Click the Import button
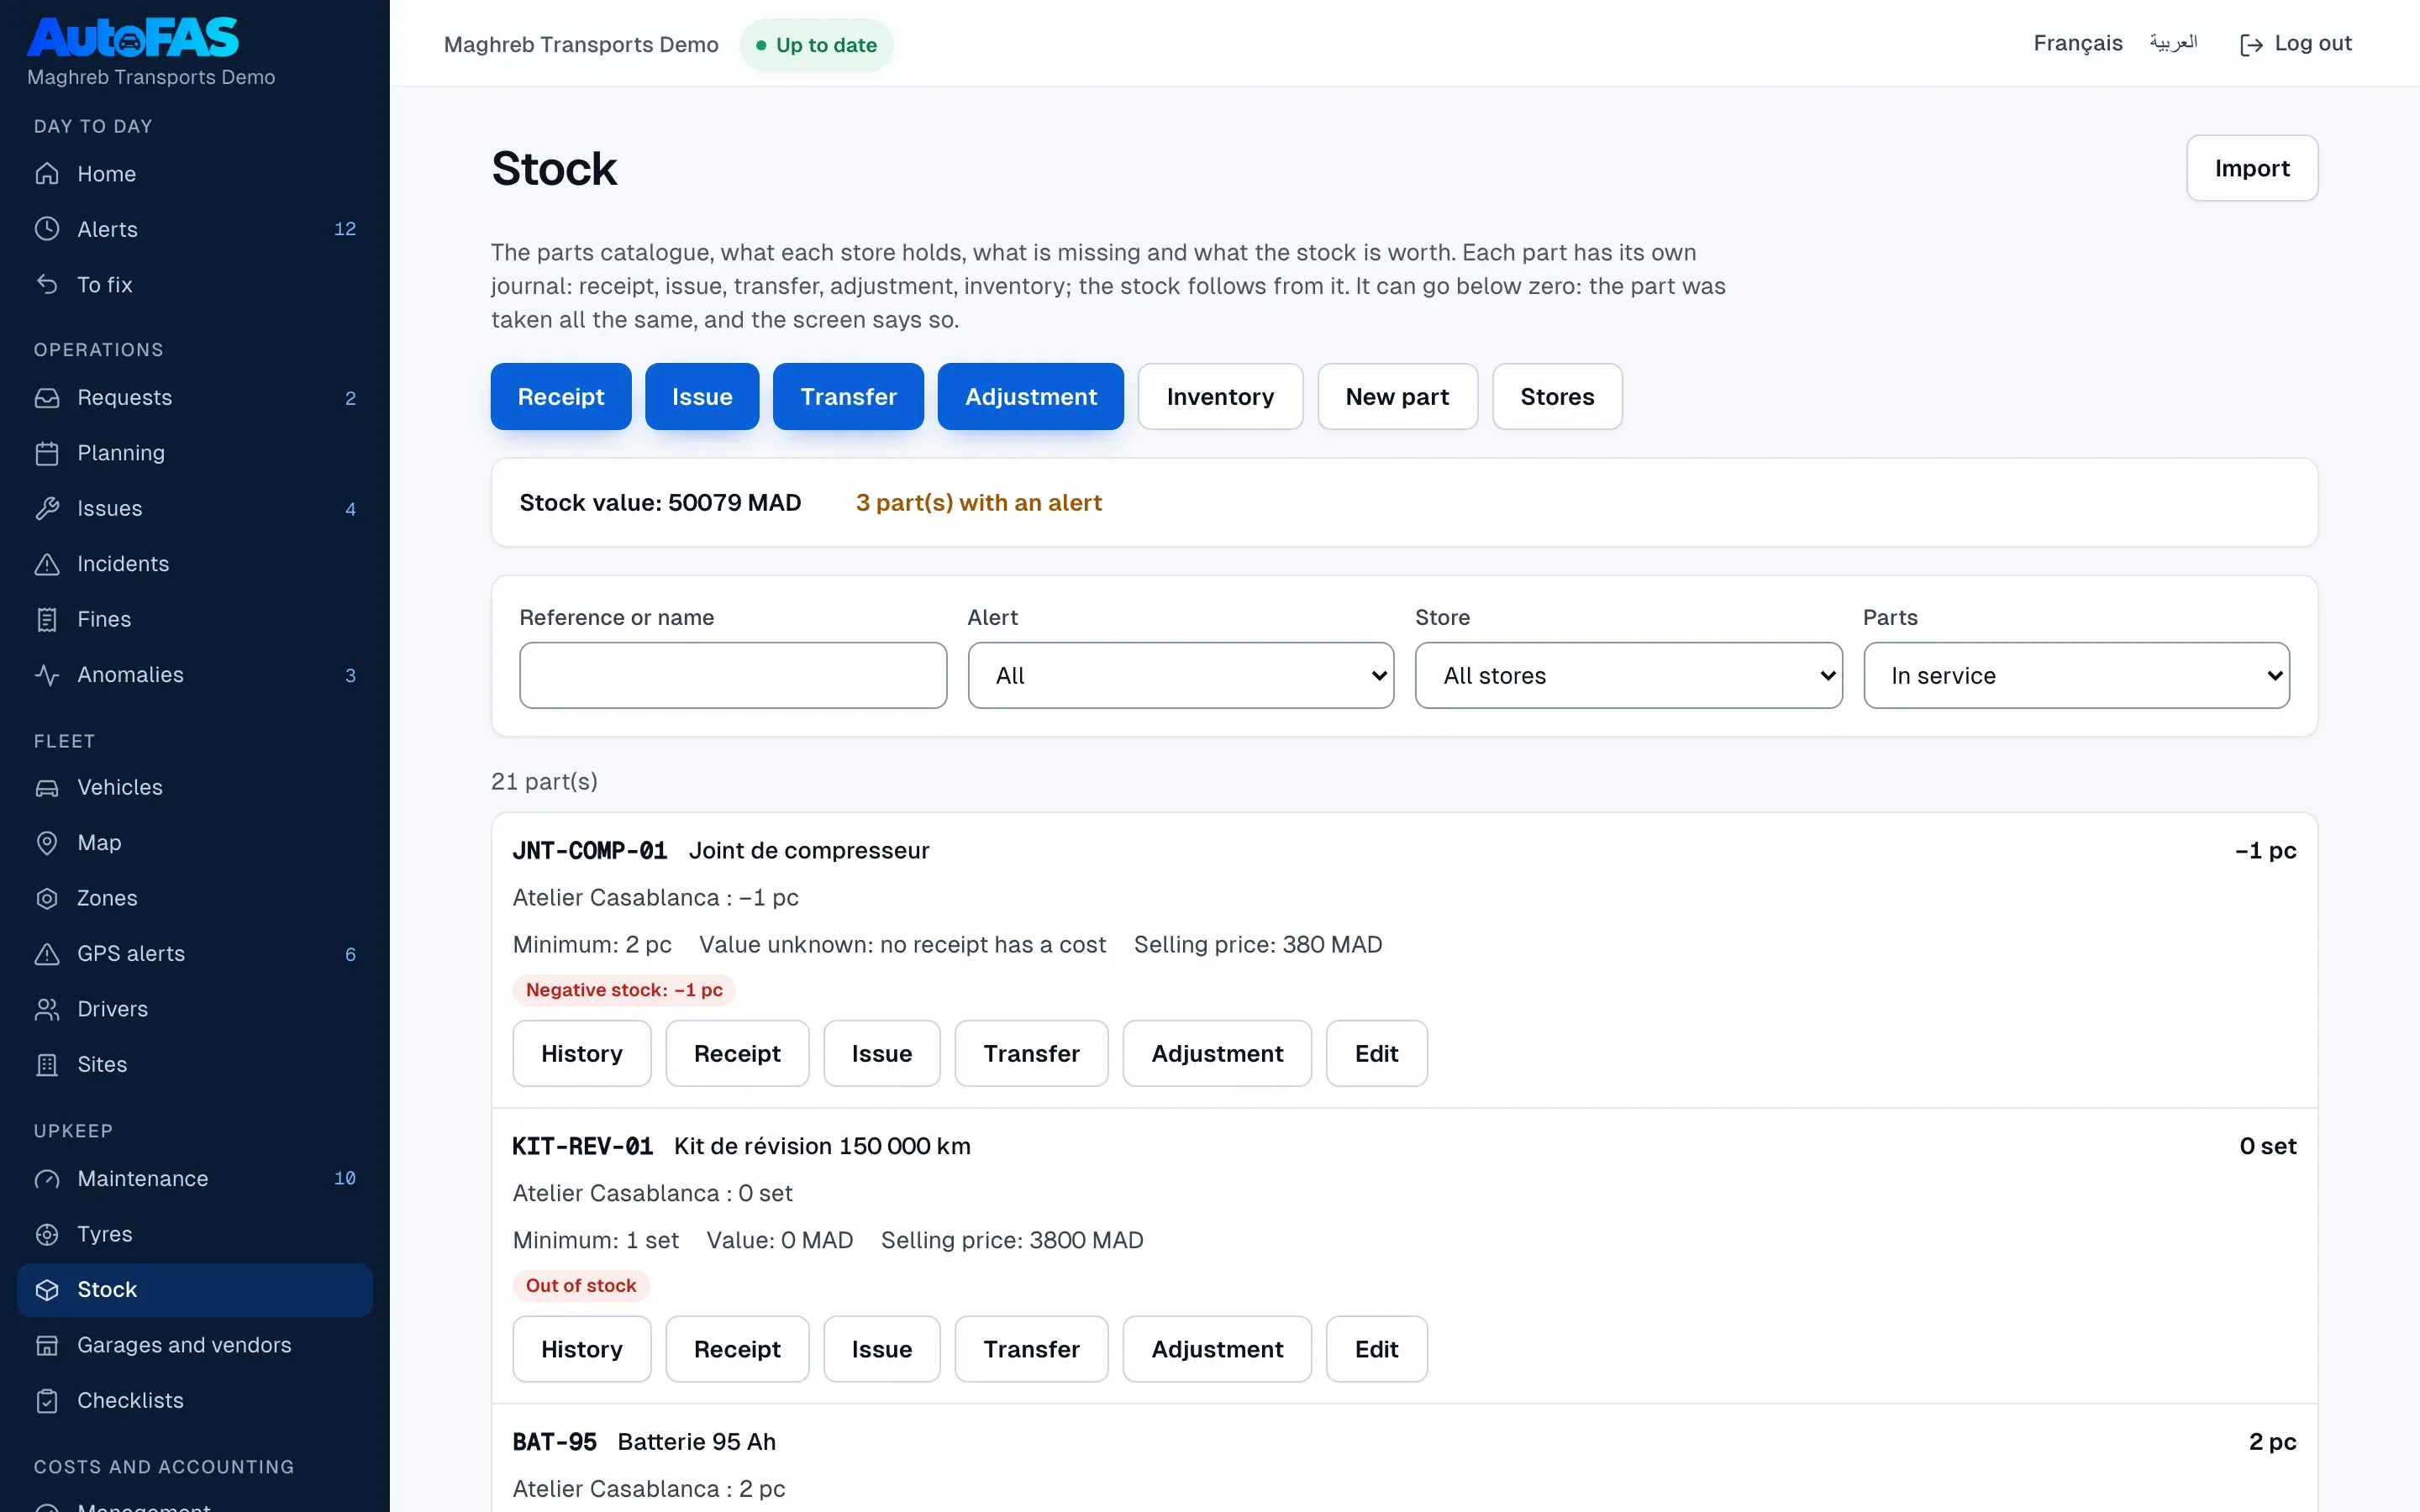The height and width of the screenshot is (1512, 2420). tap(2252, 168)
